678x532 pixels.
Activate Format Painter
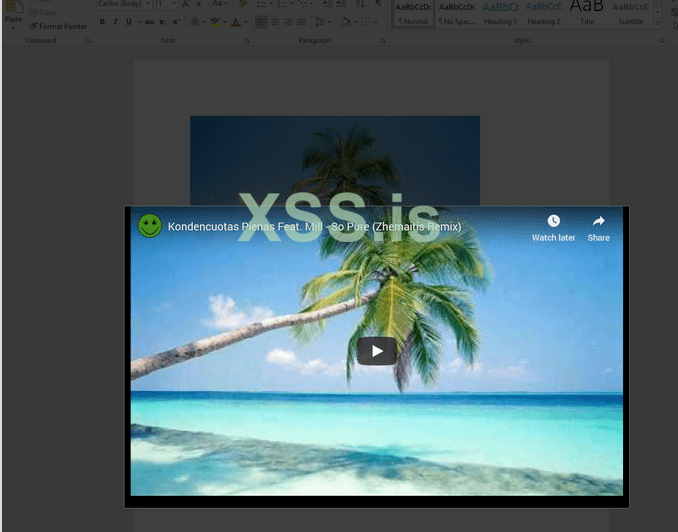(58, 26)
